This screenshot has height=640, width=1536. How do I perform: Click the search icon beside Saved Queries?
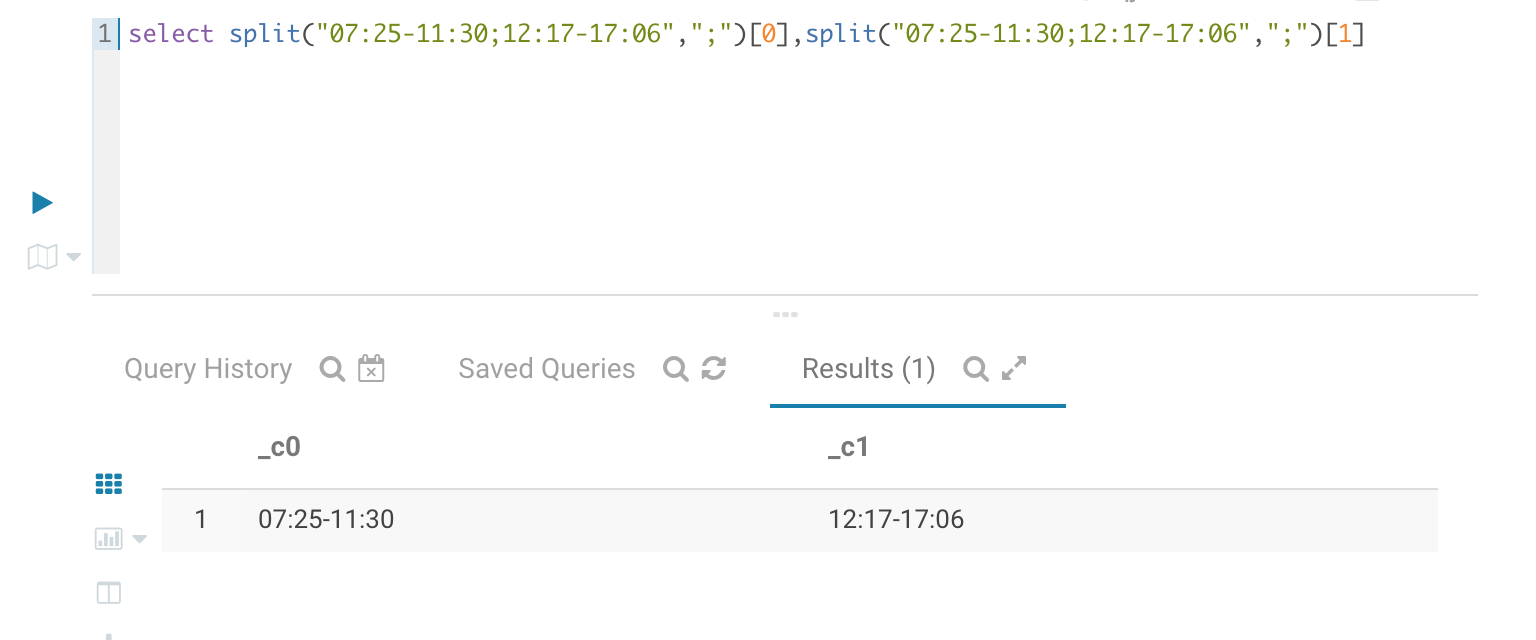[x=676, y=369]
